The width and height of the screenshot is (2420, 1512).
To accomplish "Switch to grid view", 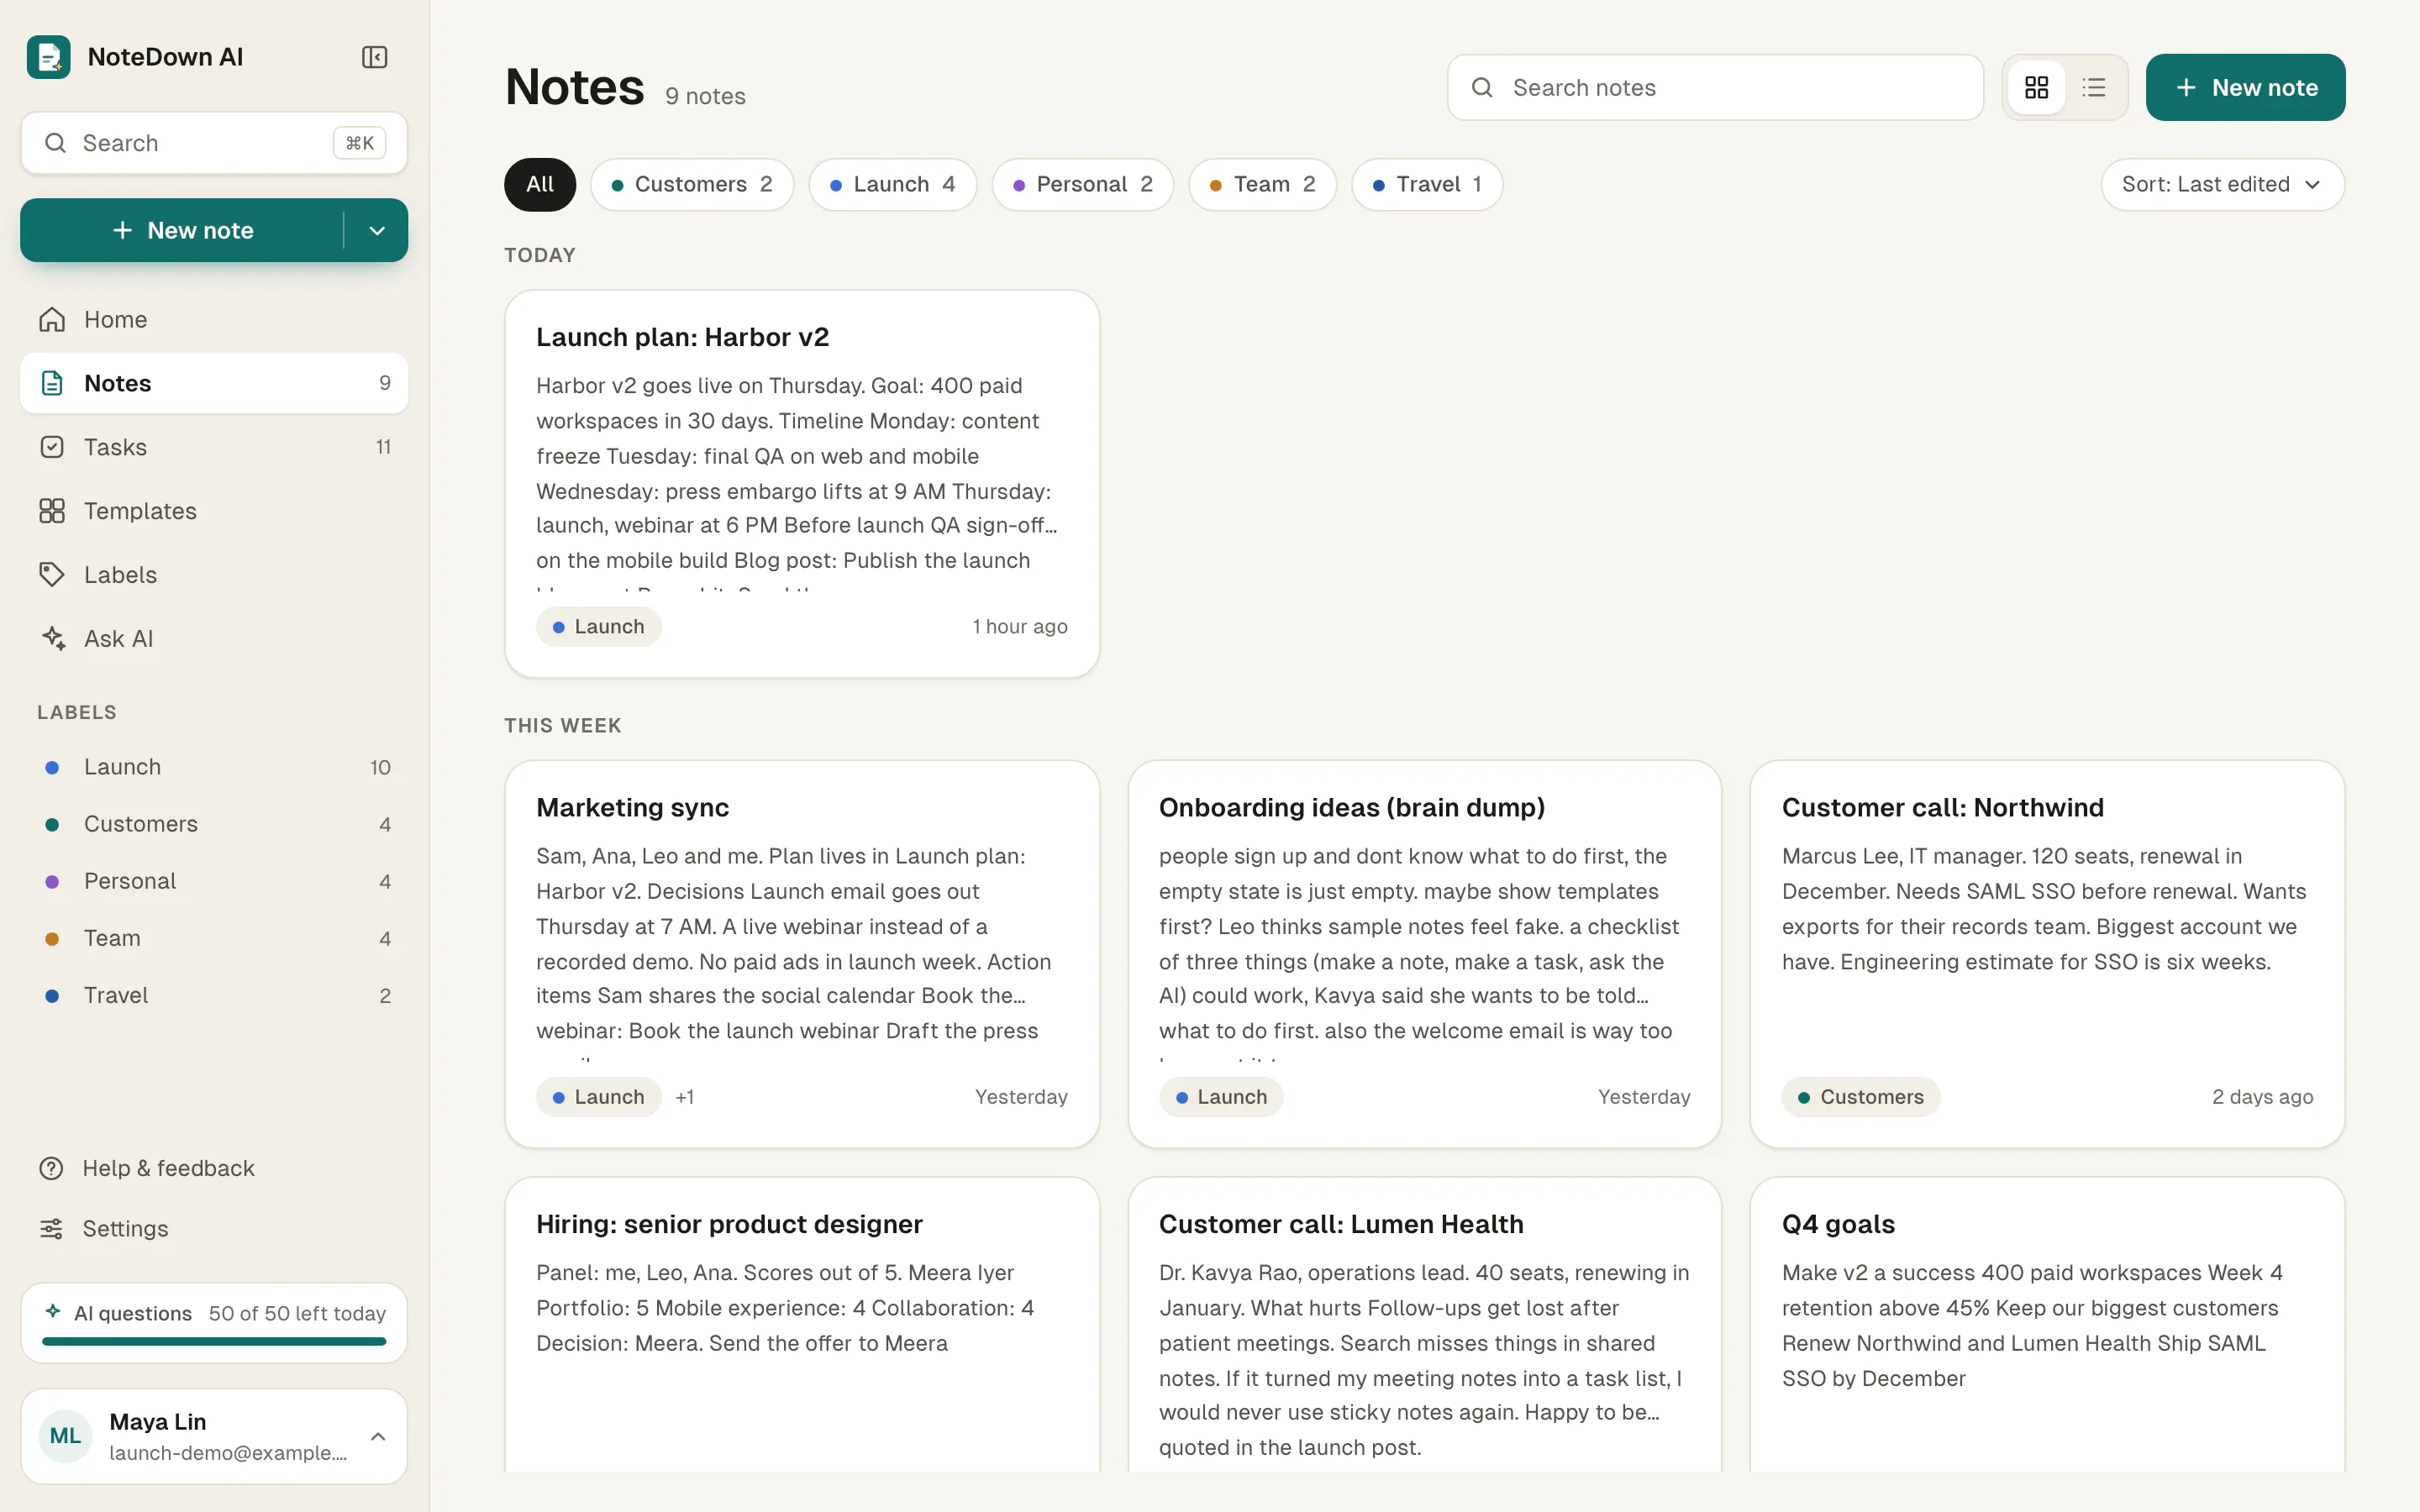I will point(2036,88).
